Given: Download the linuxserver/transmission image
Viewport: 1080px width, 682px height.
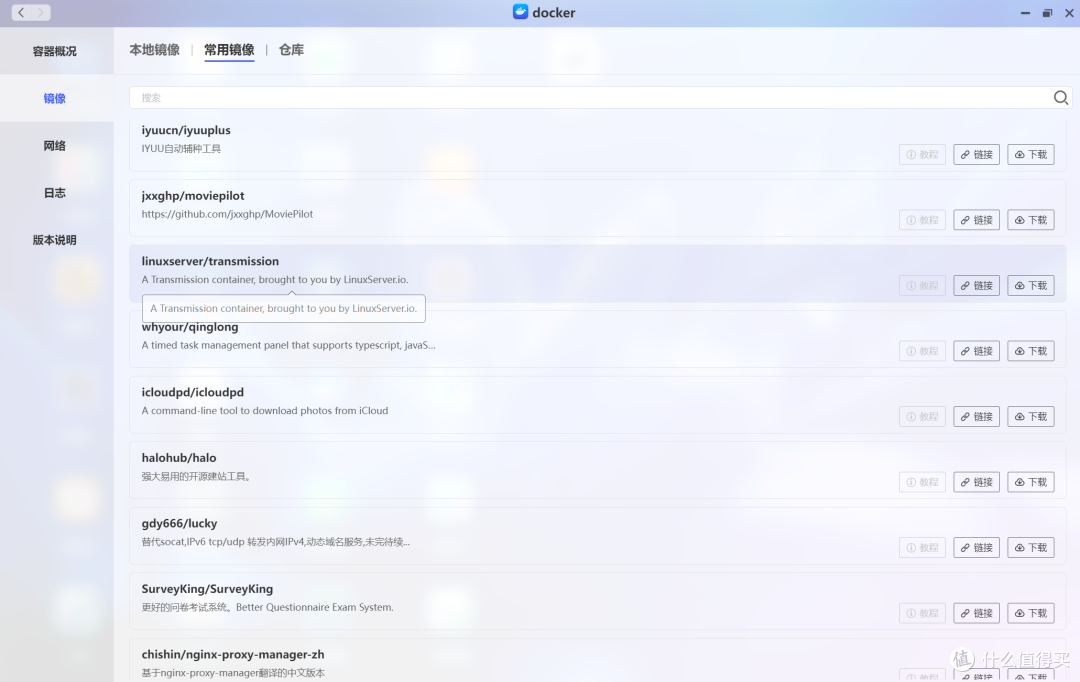Looking at the screenshot, I should click(1031, 285).
